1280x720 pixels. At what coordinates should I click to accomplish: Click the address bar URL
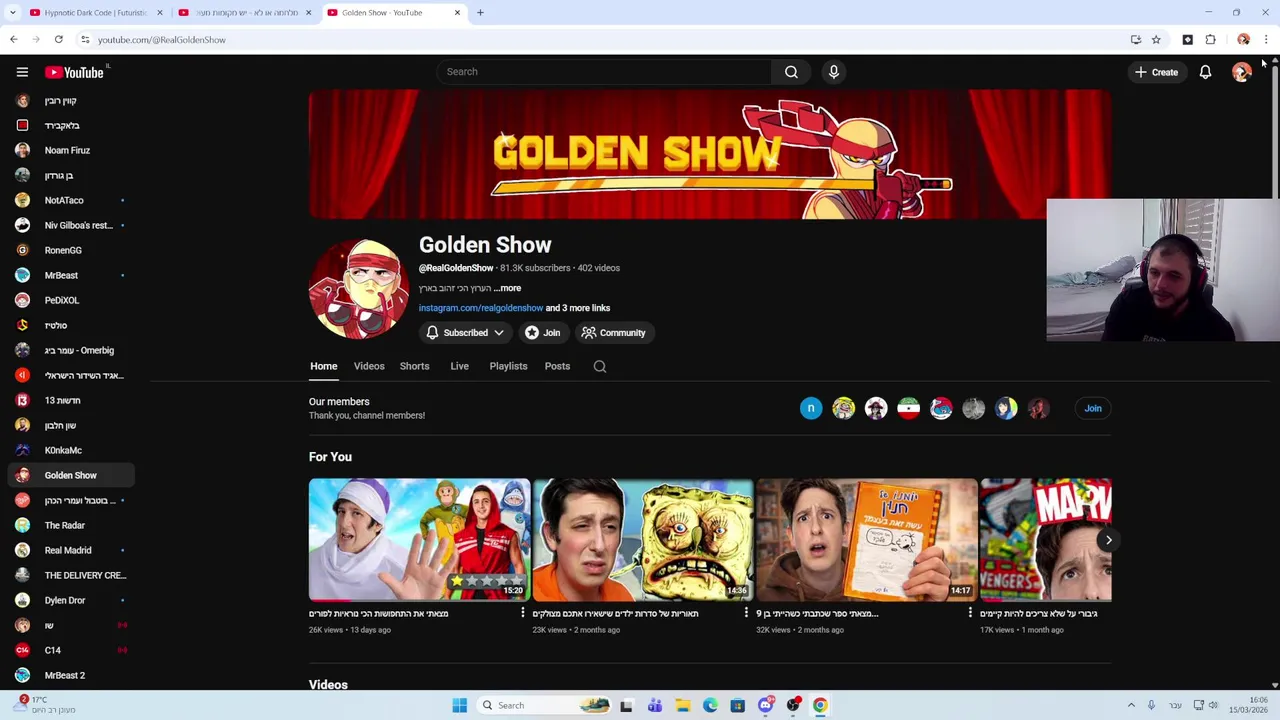[161, 39]
